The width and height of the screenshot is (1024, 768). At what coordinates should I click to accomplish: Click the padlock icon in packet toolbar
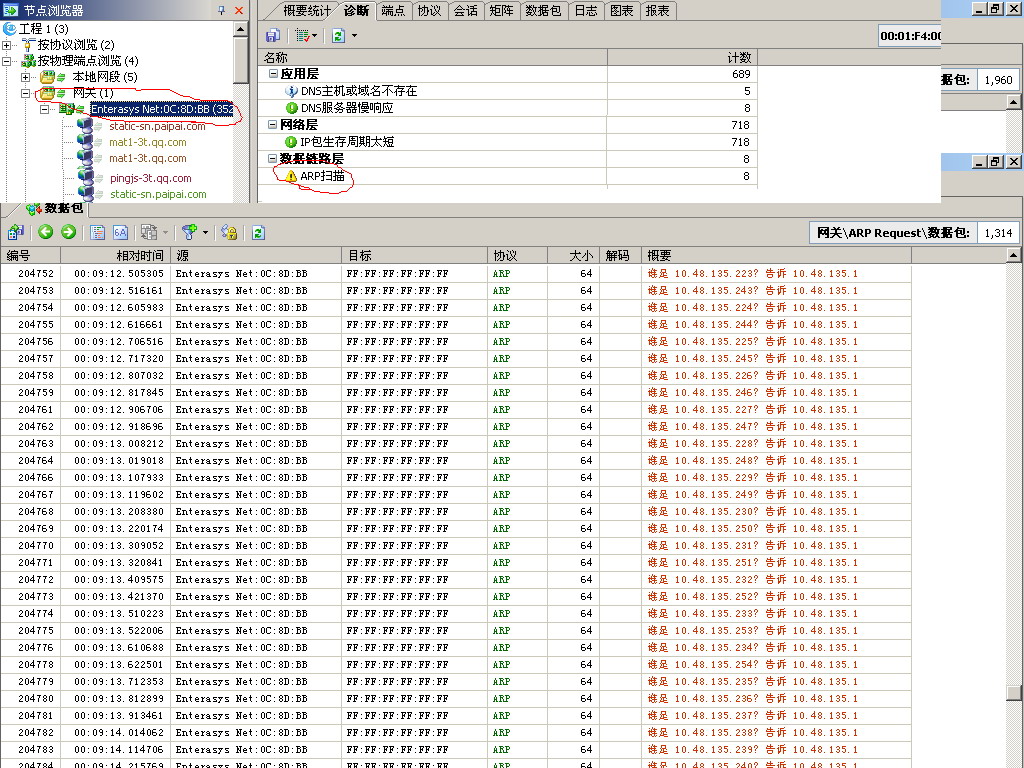click(x=229, y=232)
